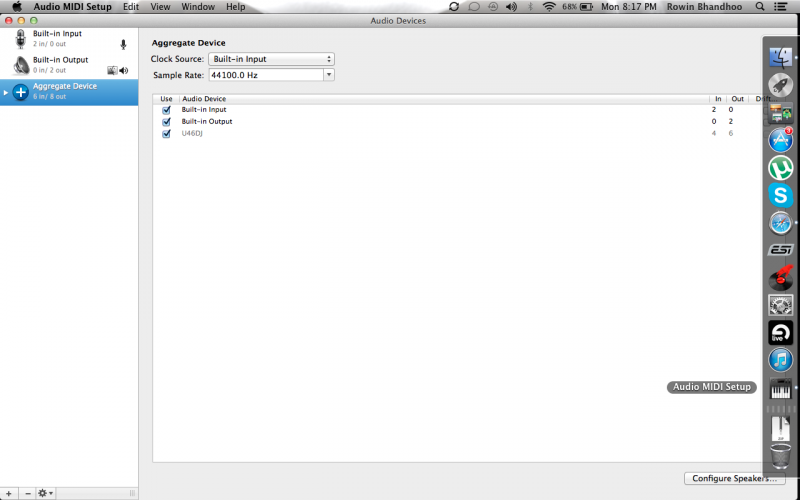The height and width of the screenshot is (500, 800).
Task: Click the Audio Device column header
Action: 204,99
